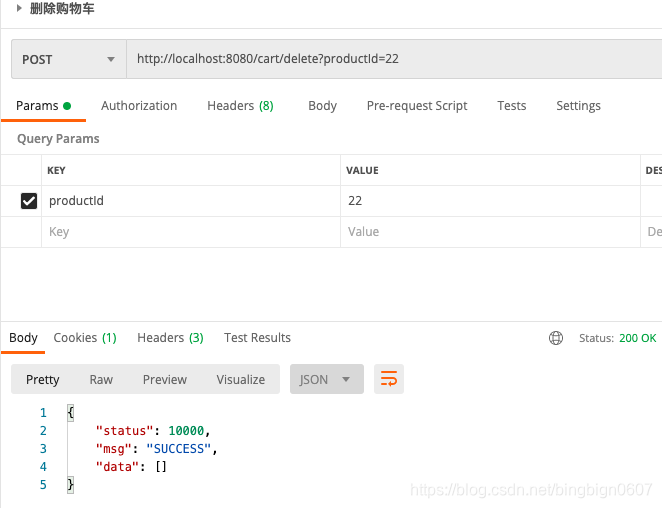Select the response Body tab
Screen dimensions: 662x508
(23, 338)
